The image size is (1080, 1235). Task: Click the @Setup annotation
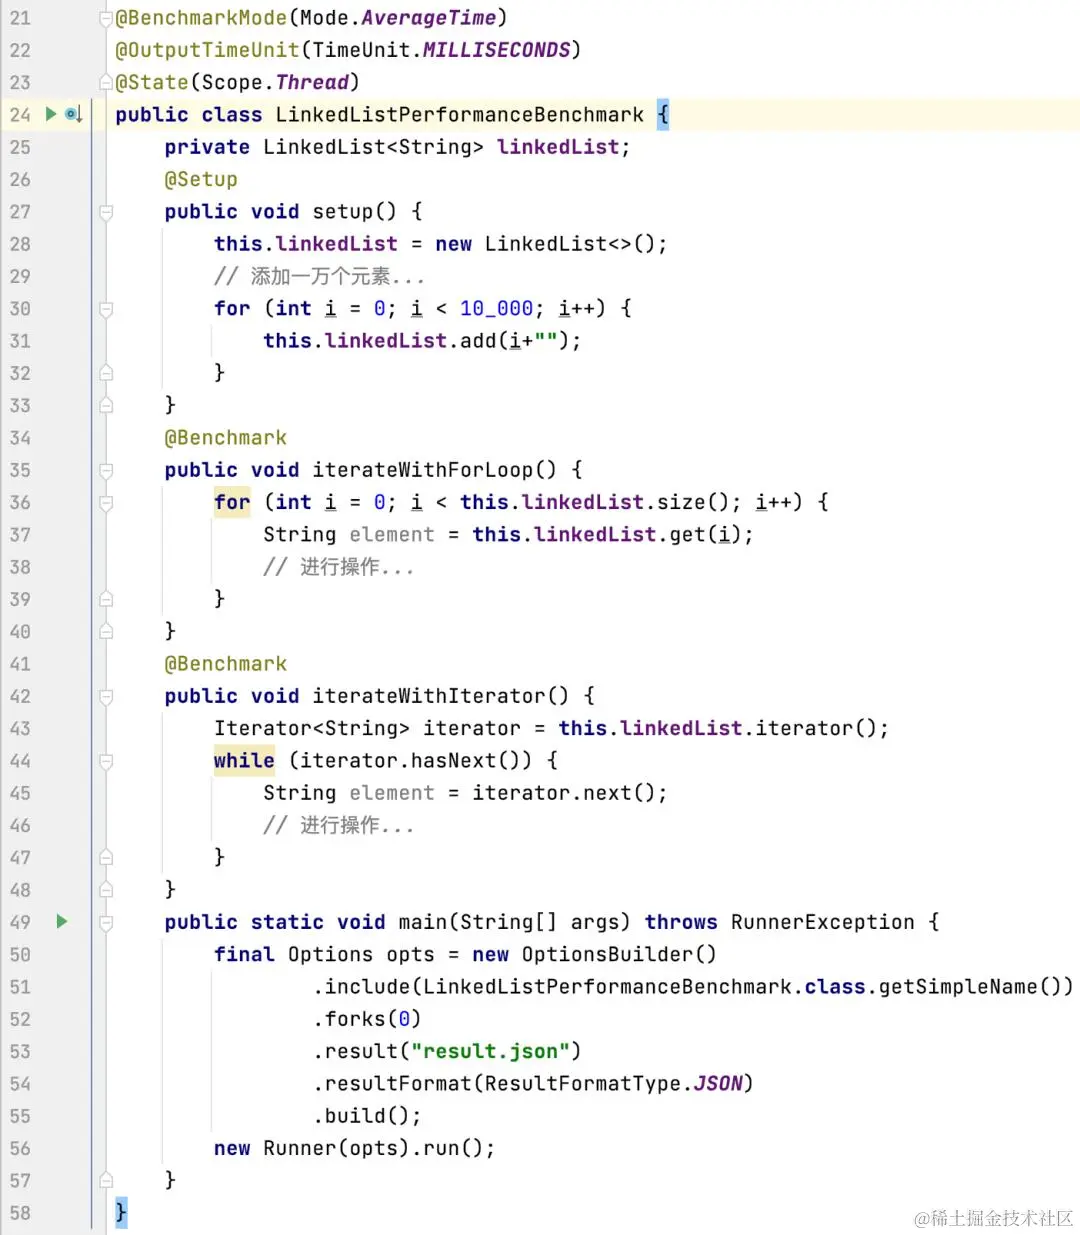(201, 179)
